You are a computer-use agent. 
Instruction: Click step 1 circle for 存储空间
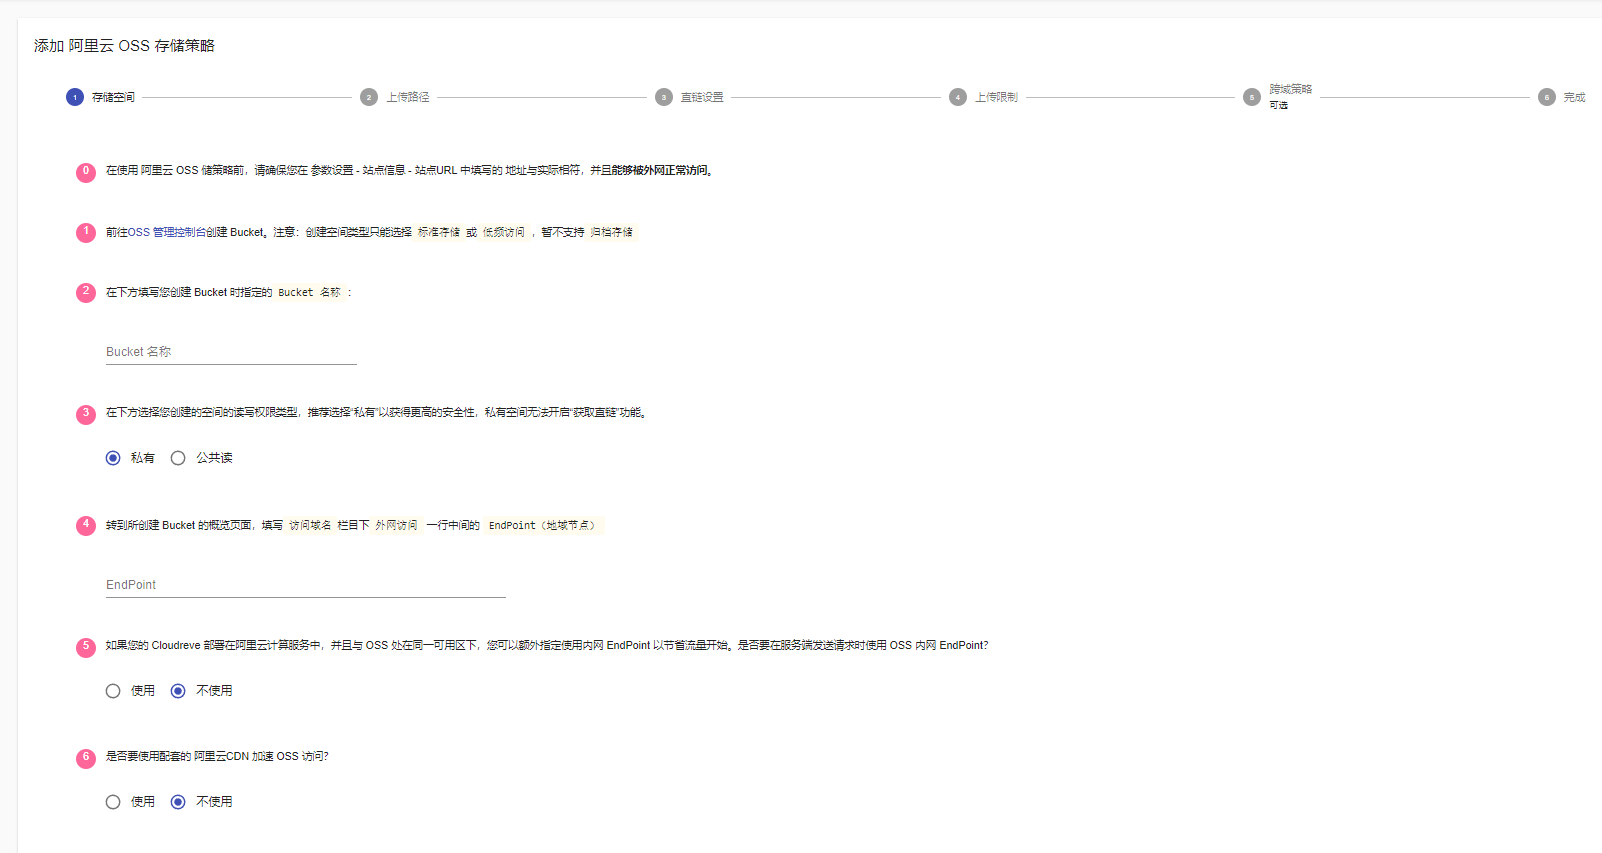[75, 97]
